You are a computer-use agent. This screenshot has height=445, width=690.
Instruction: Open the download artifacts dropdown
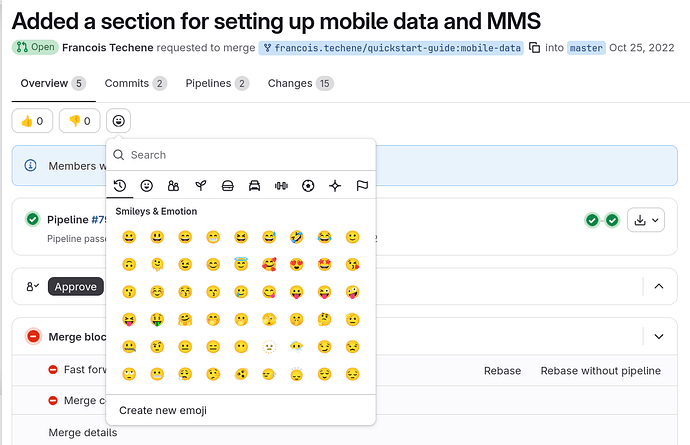pos(646,220)
